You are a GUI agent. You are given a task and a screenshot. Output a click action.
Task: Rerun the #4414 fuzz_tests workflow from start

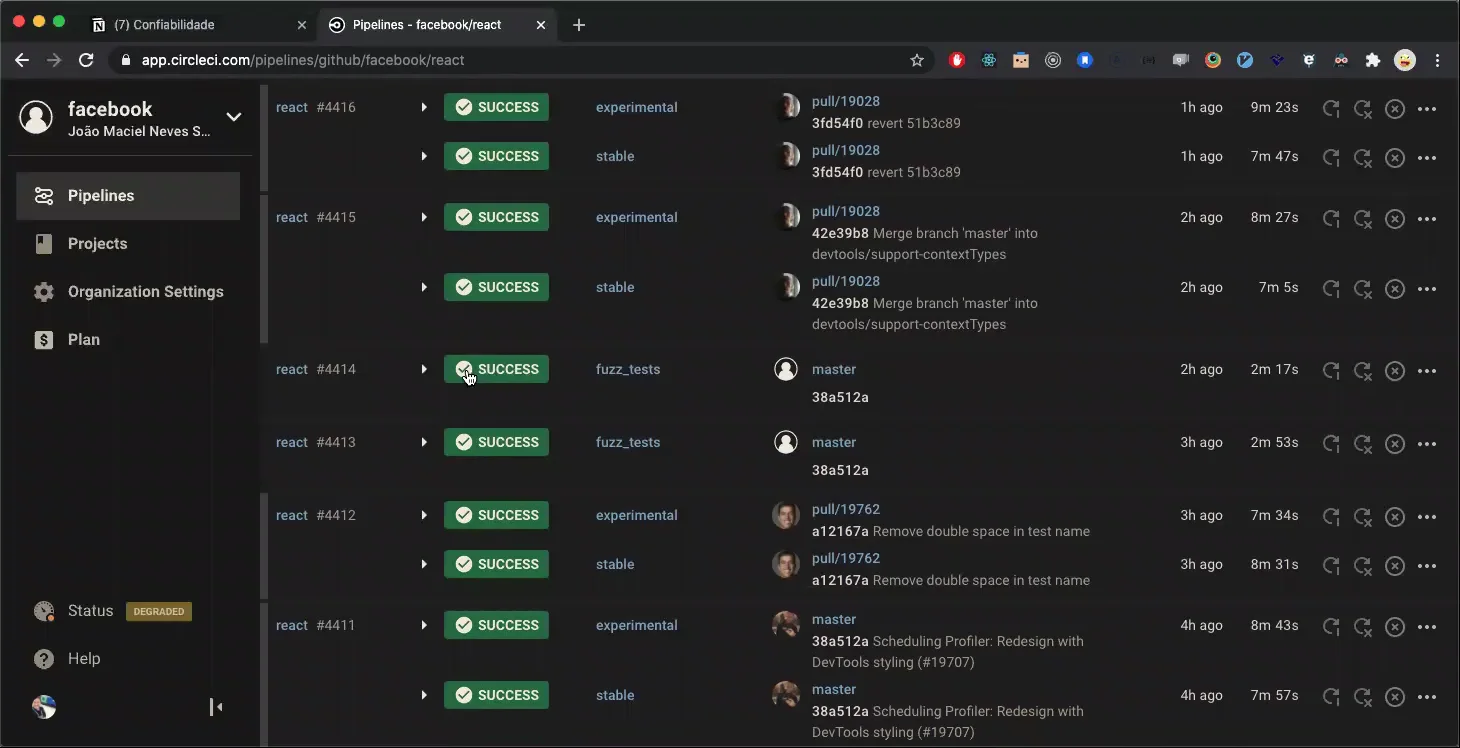1330,370
